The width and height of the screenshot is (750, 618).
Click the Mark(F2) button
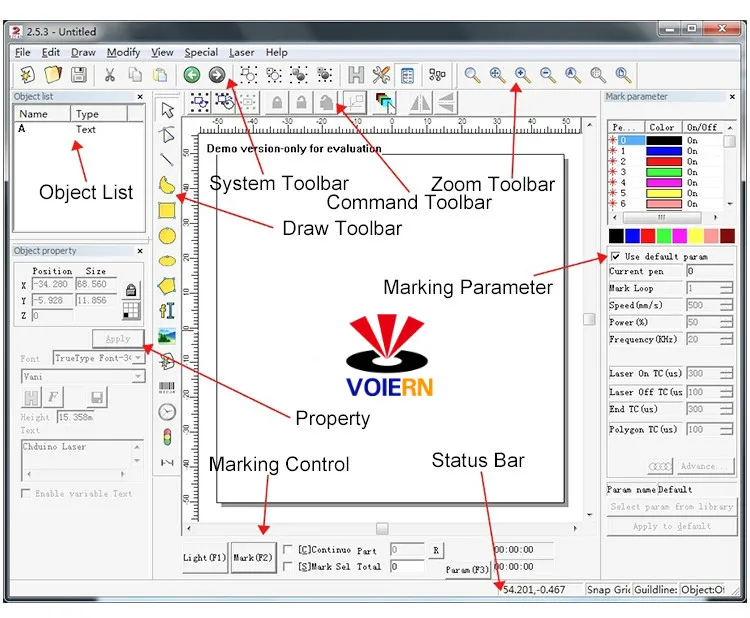click(253, 558)
